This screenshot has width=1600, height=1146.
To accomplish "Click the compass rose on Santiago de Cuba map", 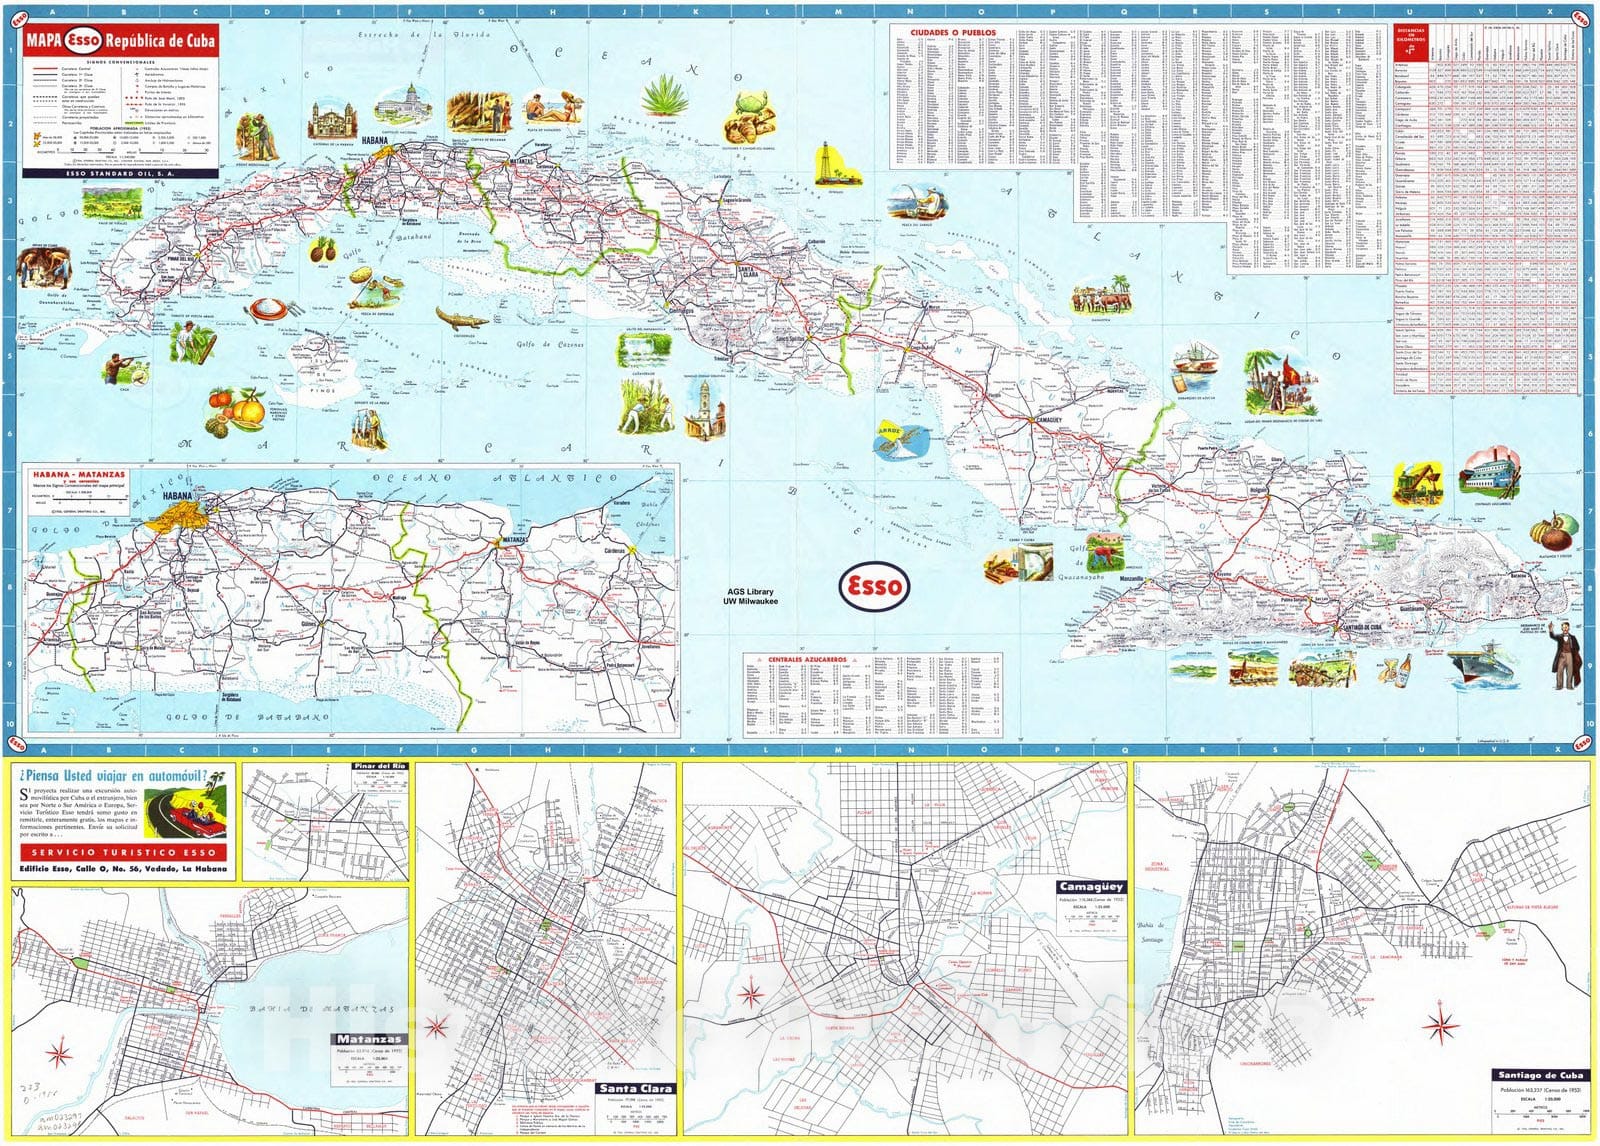I will pyautogui.click(x=1440, y=1025).
